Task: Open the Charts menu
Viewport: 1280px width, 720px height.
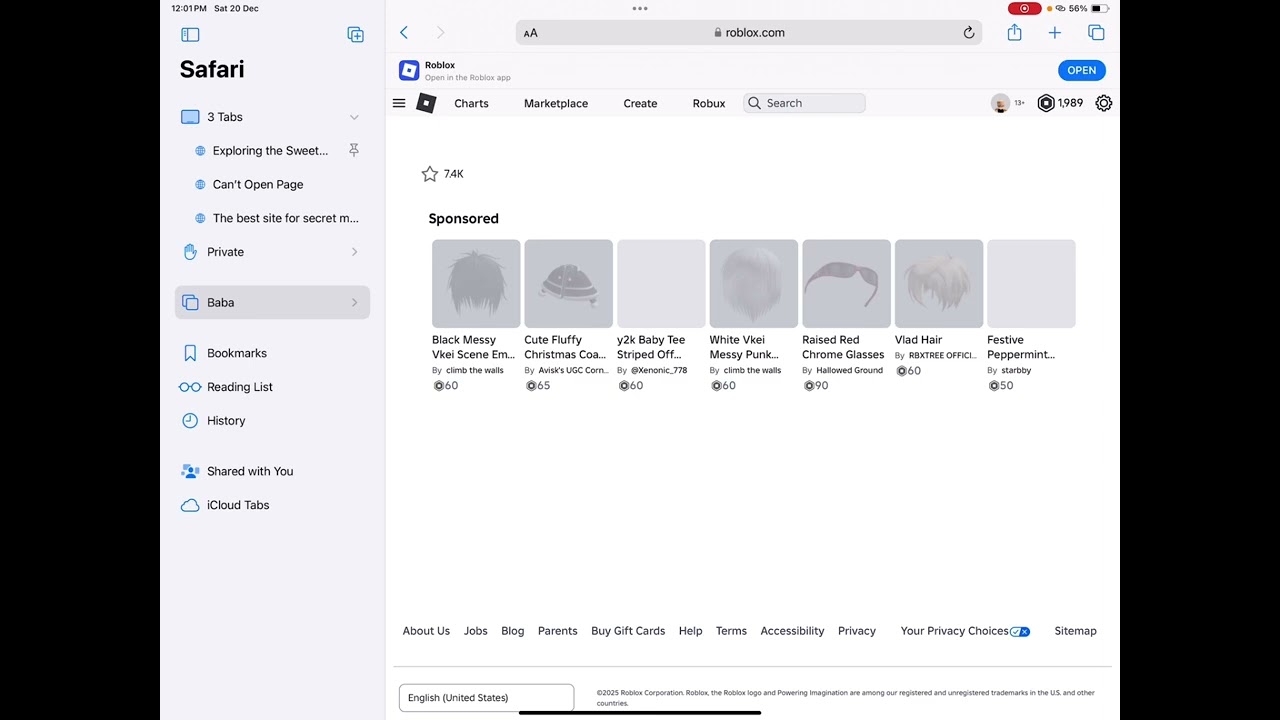Action: [471, 103]
